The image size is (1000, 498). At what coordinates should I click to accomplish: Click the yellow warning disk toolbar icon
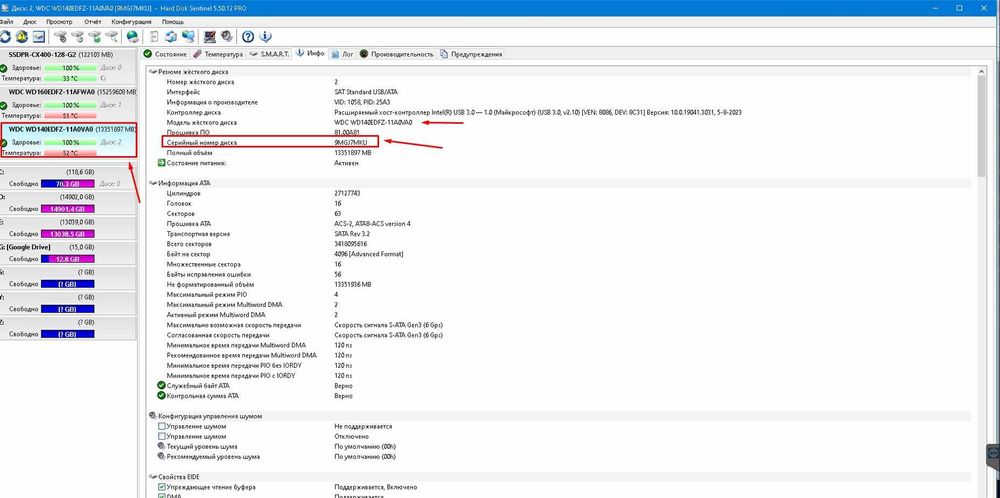(x=22, y=36)
